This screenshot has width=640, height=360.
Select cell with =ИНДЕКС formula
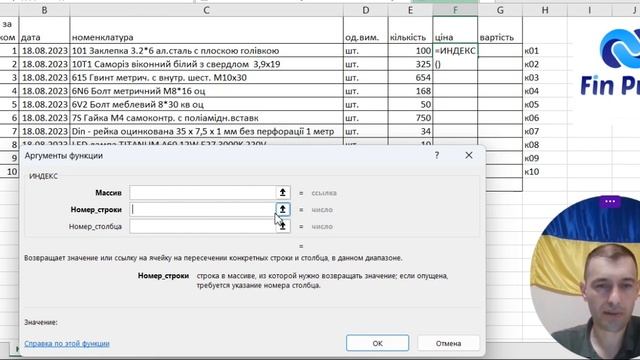(x=455, y=51)
